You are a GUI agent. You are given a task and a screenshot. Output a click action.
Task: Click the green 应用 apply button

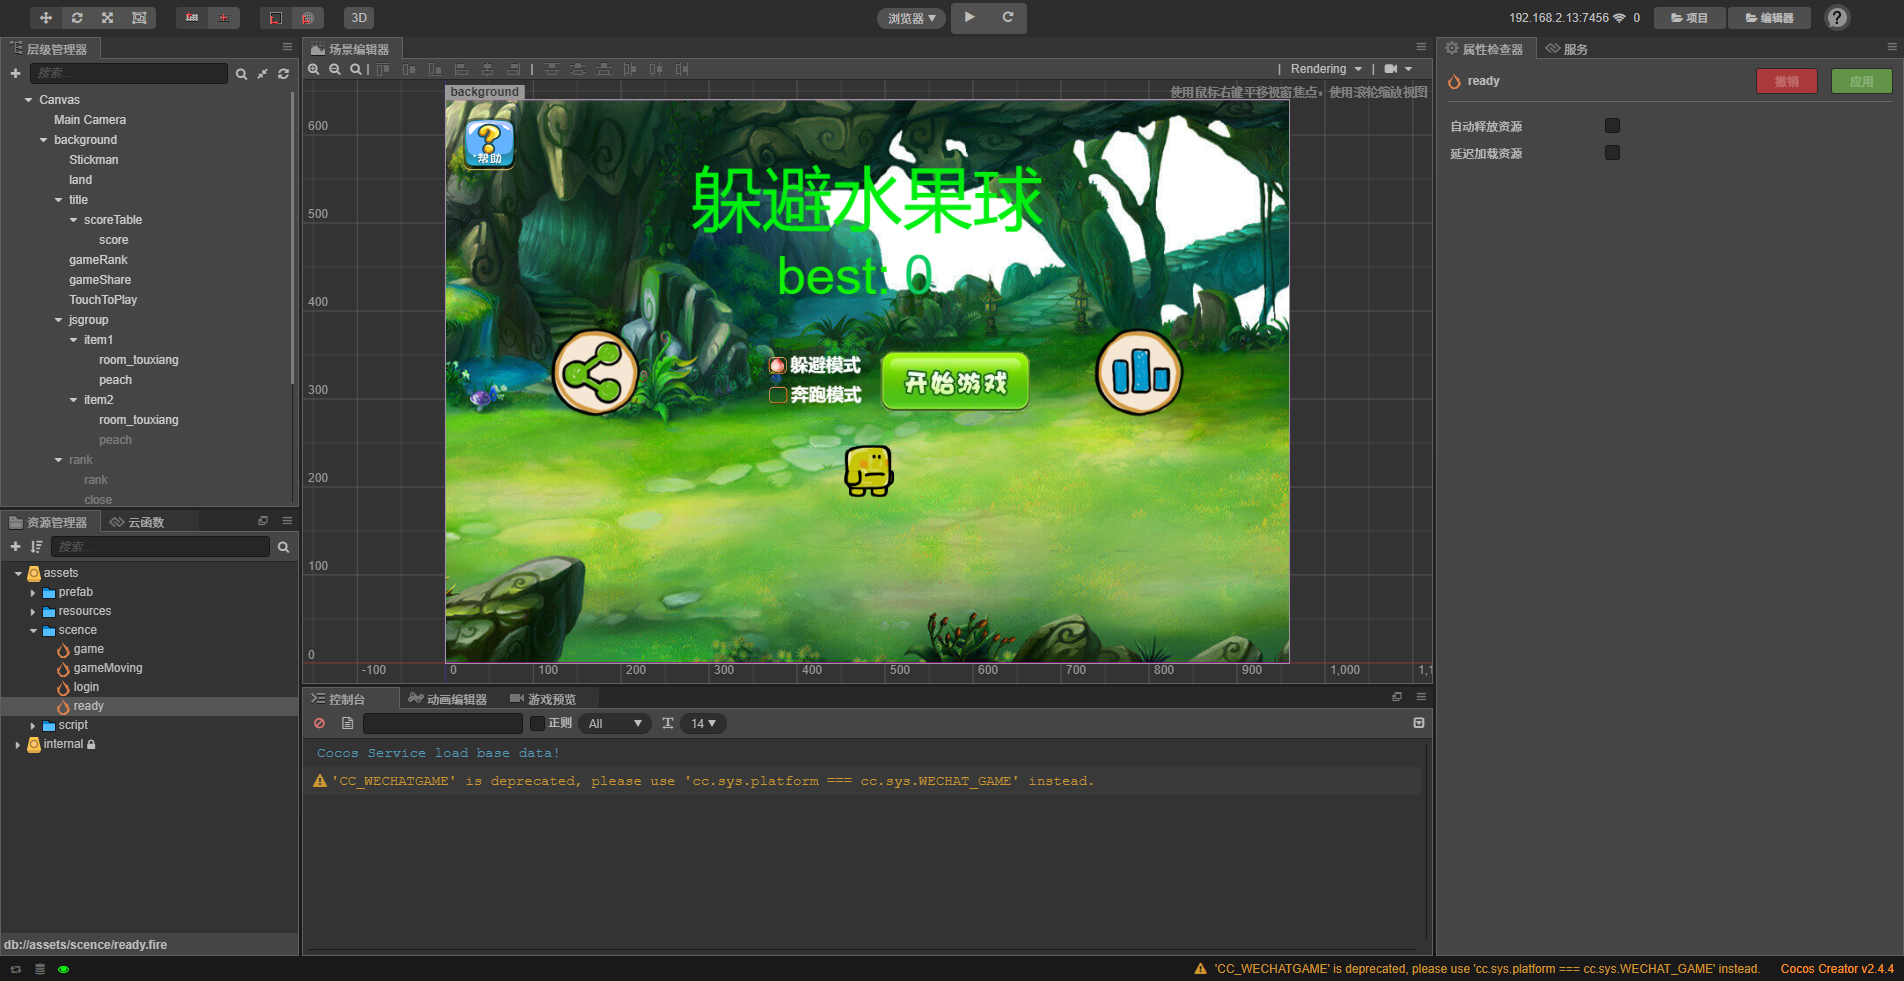pos(1861,81)
